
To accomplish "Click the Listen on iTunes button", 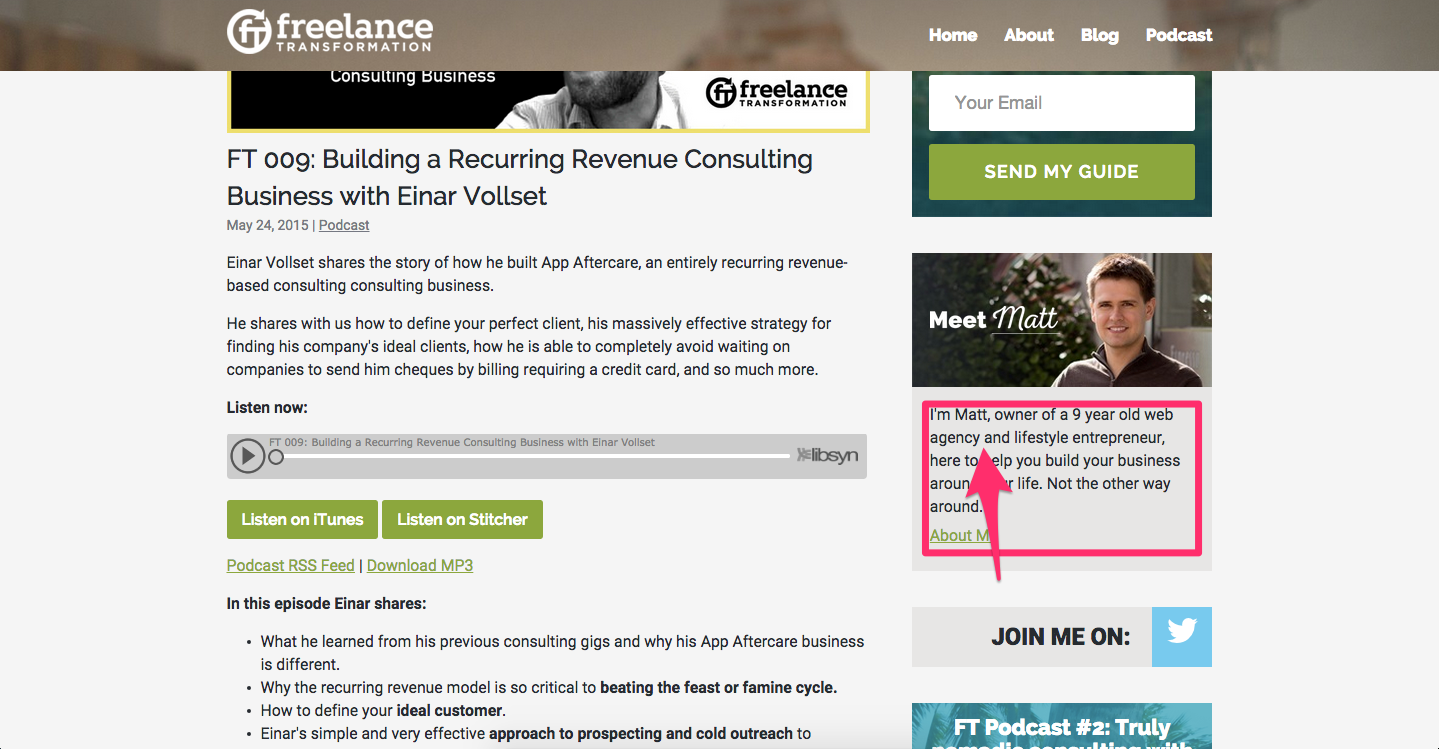I will [302, 520].
